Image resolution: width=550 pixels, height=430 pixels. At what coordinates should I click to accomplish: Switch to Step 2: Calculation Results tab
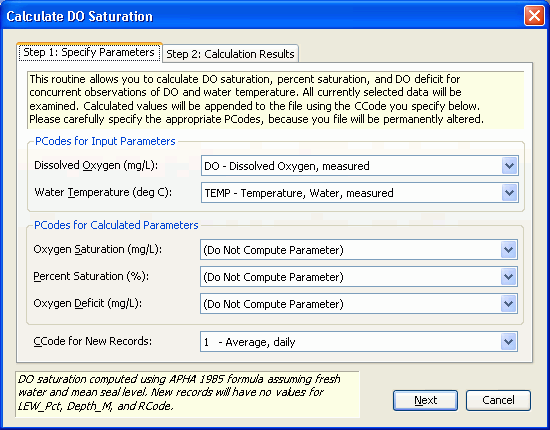230,54
